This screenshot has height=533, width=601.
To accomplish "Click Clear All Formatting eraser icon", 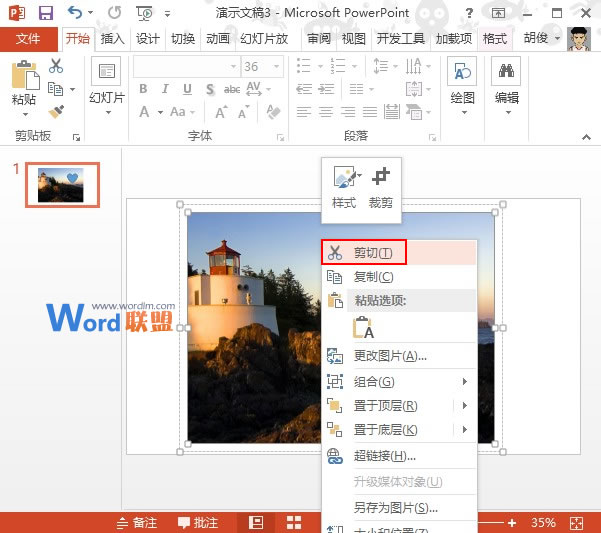I will tap(273, 112).
